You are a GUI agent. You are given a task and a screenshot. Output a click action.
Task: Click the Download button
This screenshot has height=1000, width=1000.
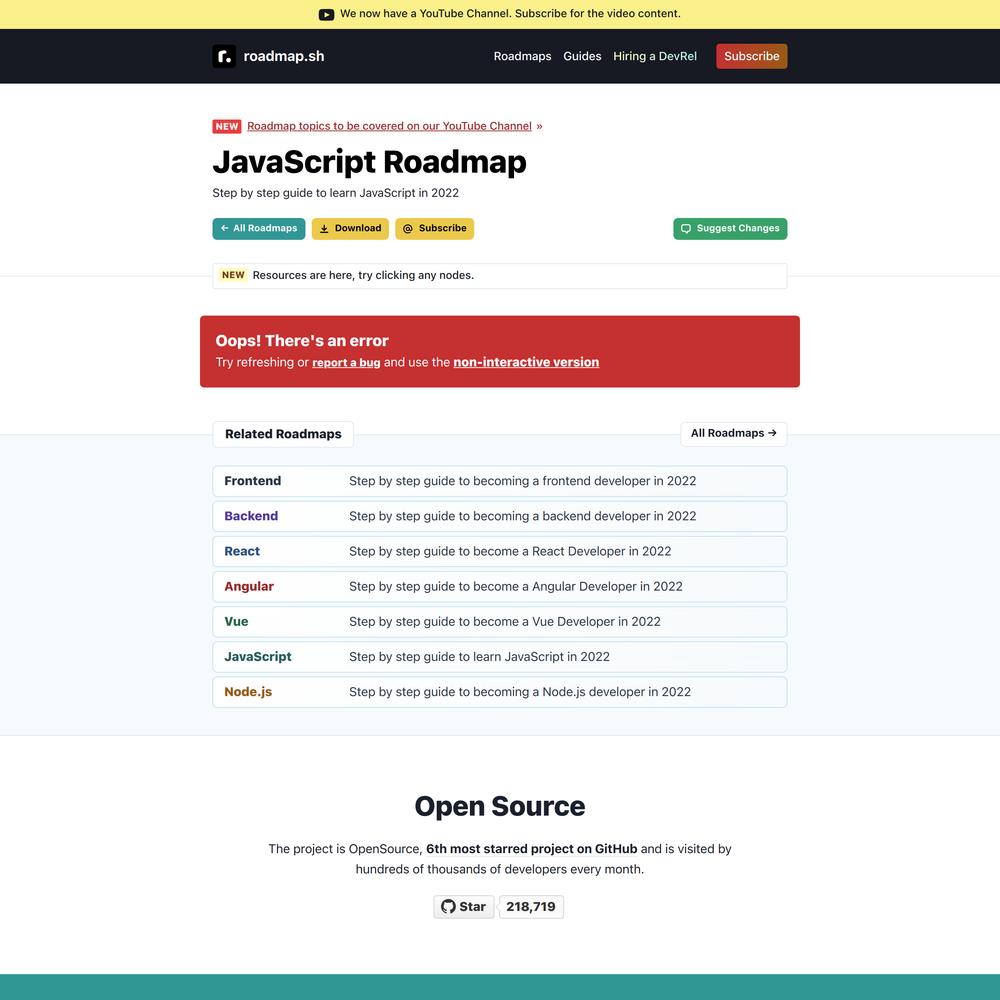point(350,228)
